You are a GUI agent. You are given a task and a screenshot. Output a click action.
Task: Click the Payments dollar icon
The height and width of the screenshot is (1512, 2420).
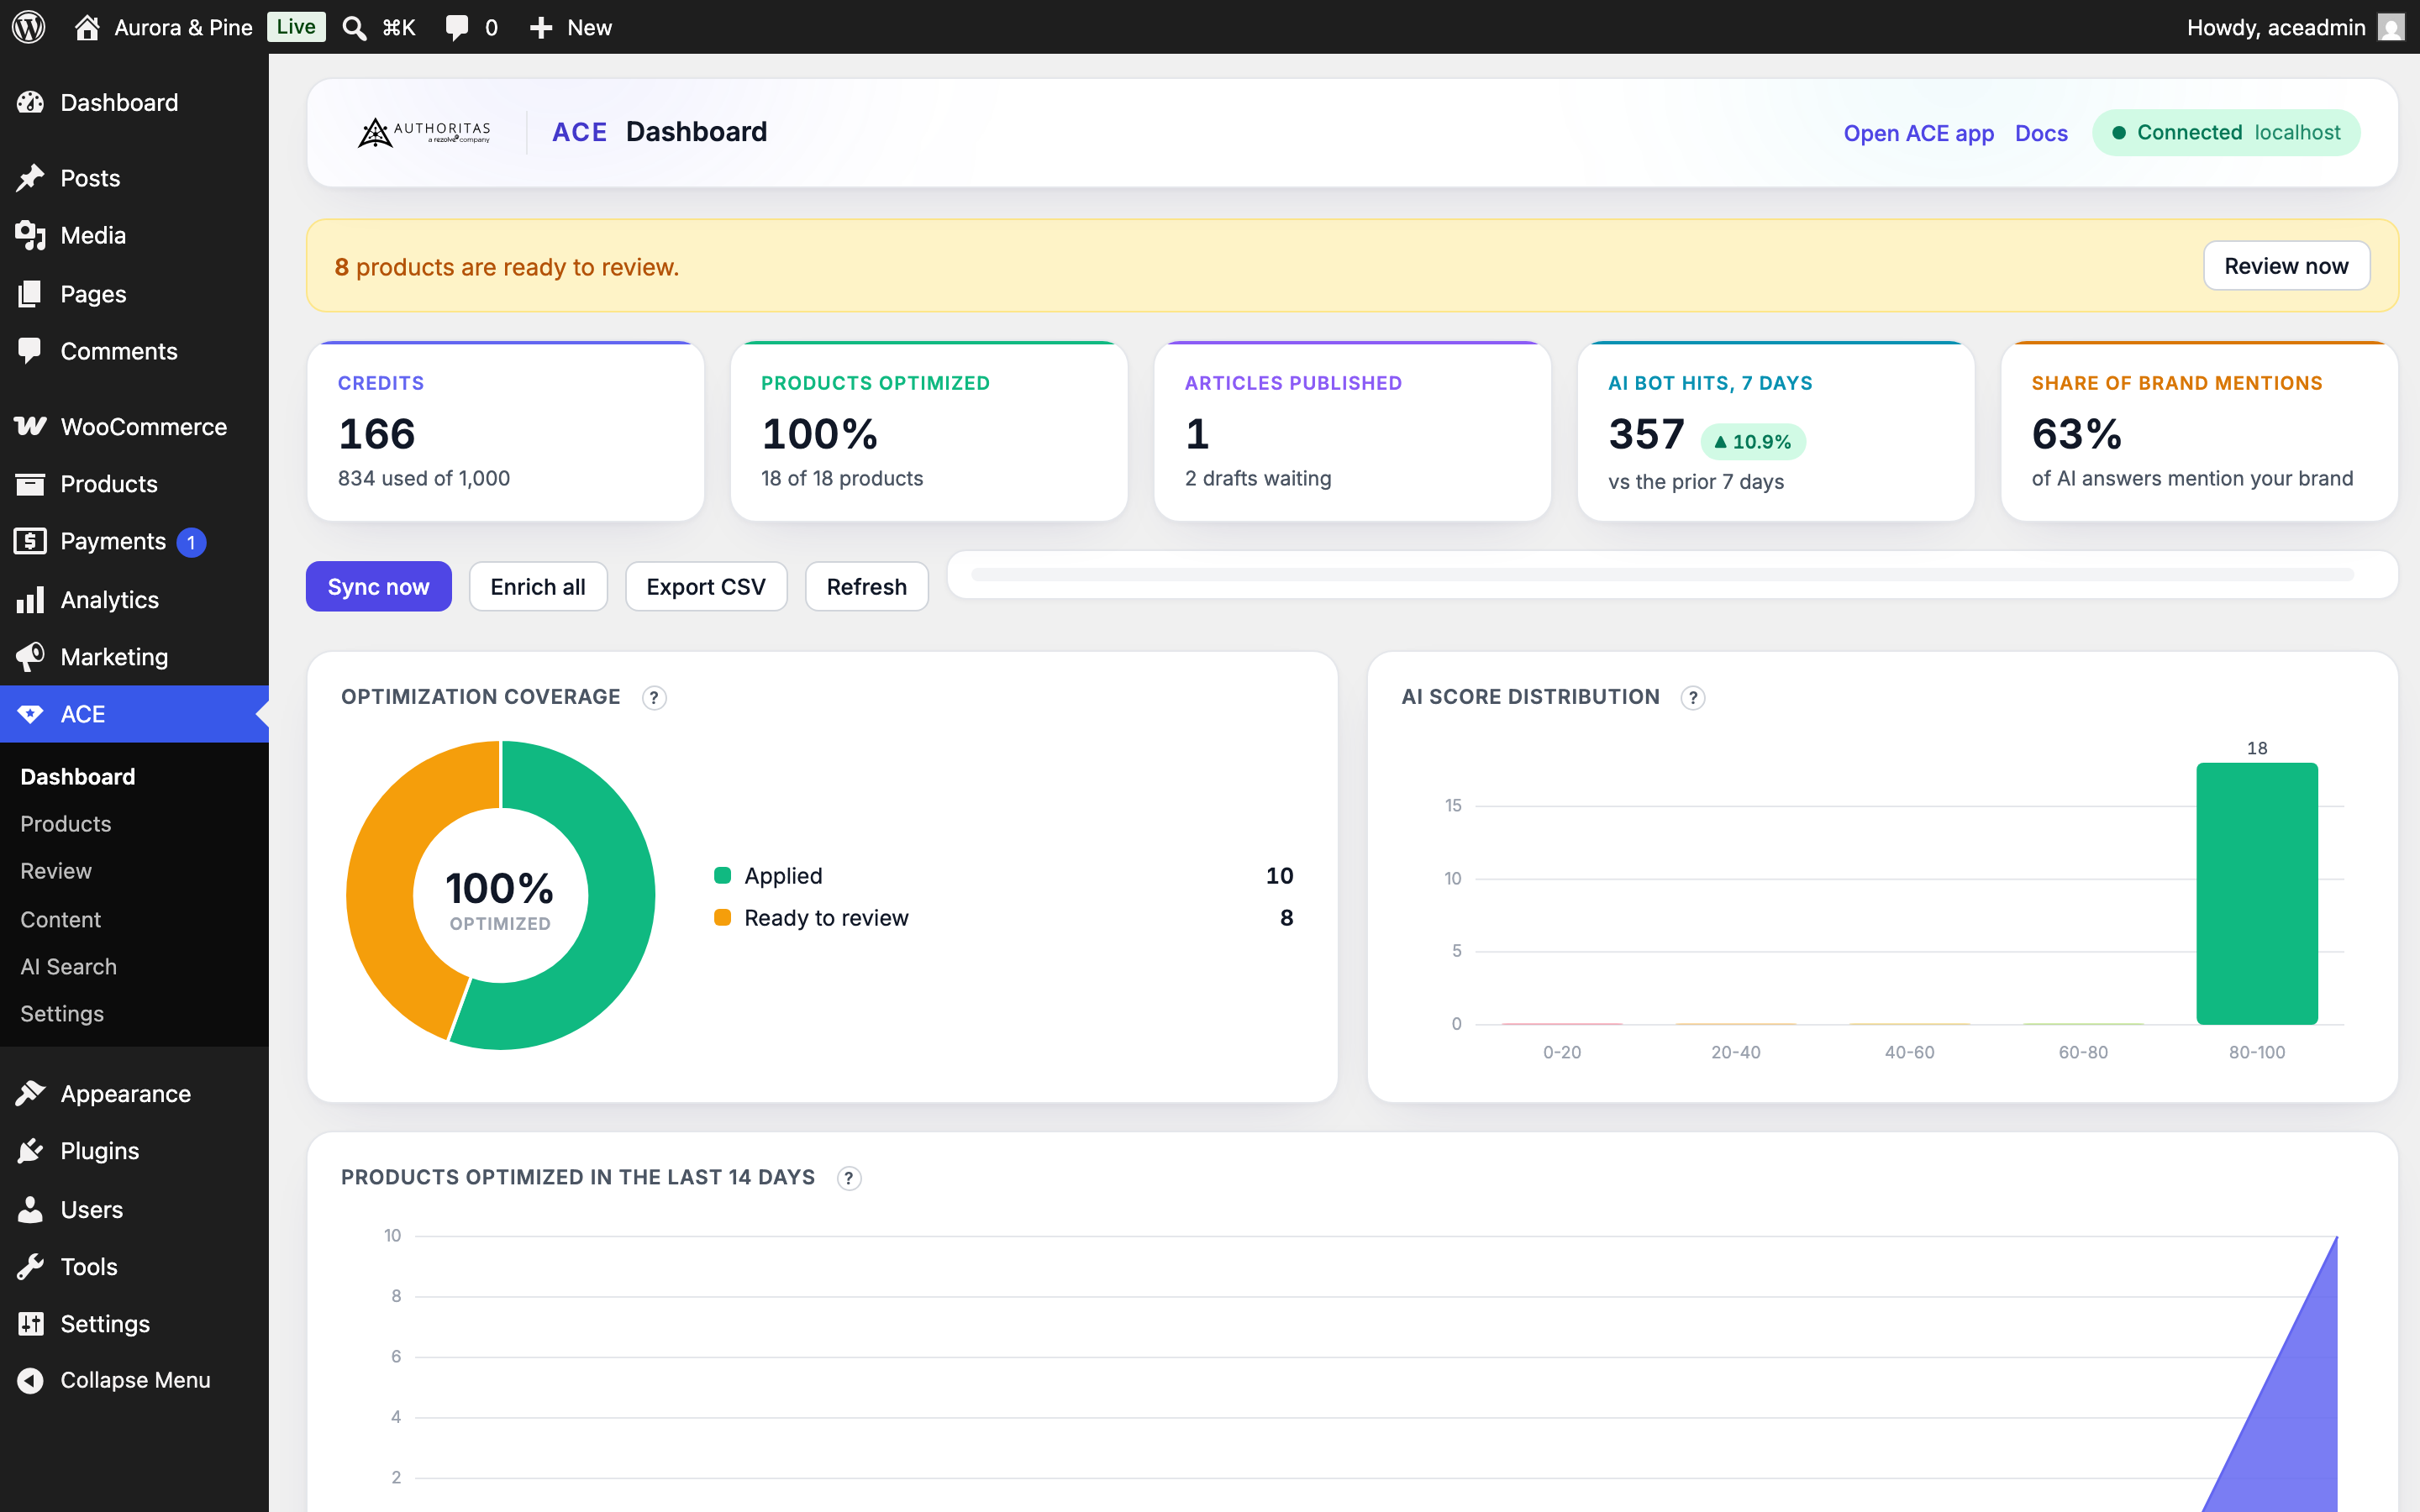30,541
